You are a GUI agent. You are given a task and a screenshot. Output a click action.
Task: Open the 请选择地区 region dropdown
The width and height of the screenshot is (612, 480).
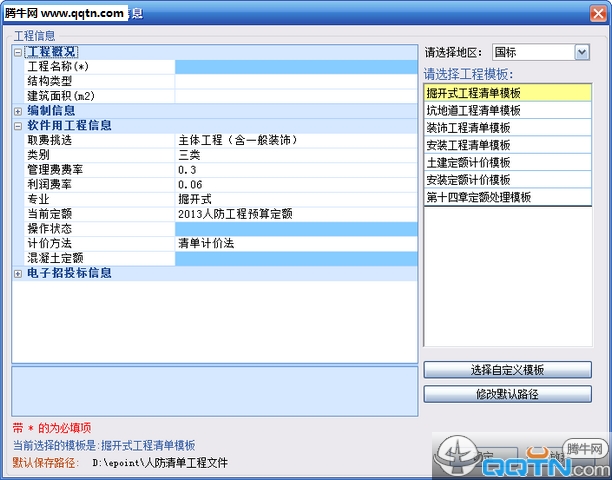[x=582, y=52]
